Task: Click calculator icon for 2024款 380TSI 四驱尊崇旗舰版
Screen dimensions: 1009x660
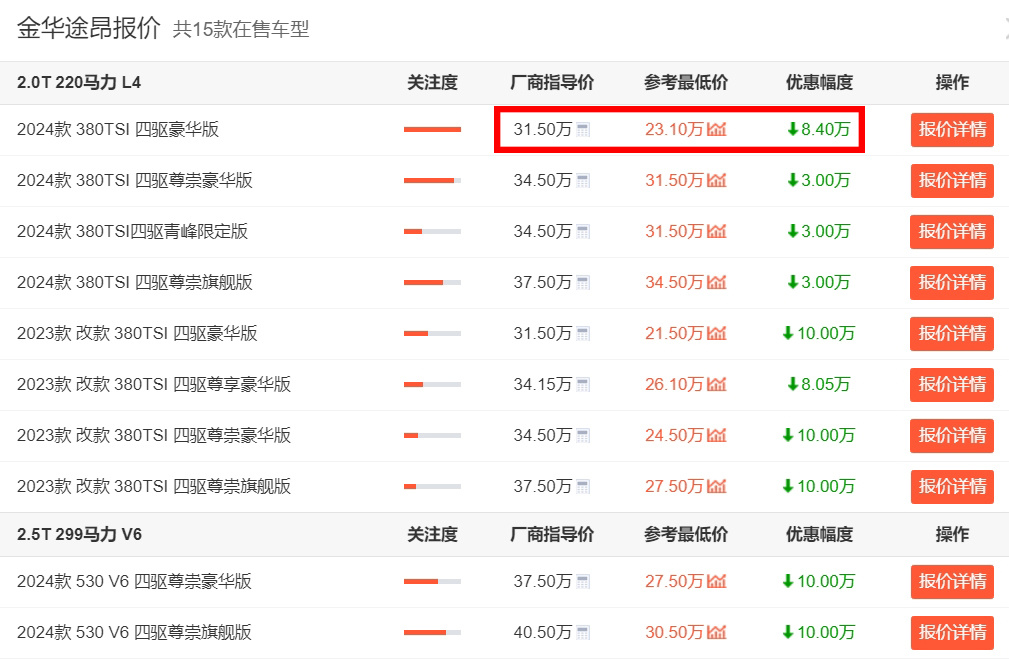Action: coord(583,282)
